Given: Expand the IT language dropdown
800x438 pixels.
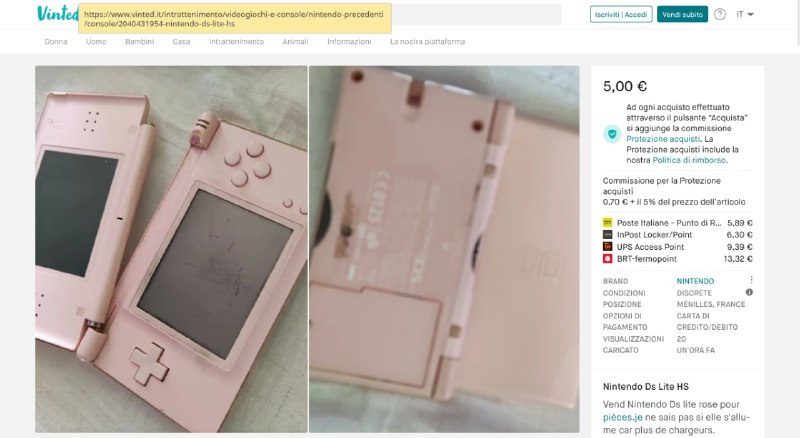Looking at the screenshot, I should click(745, 14).
